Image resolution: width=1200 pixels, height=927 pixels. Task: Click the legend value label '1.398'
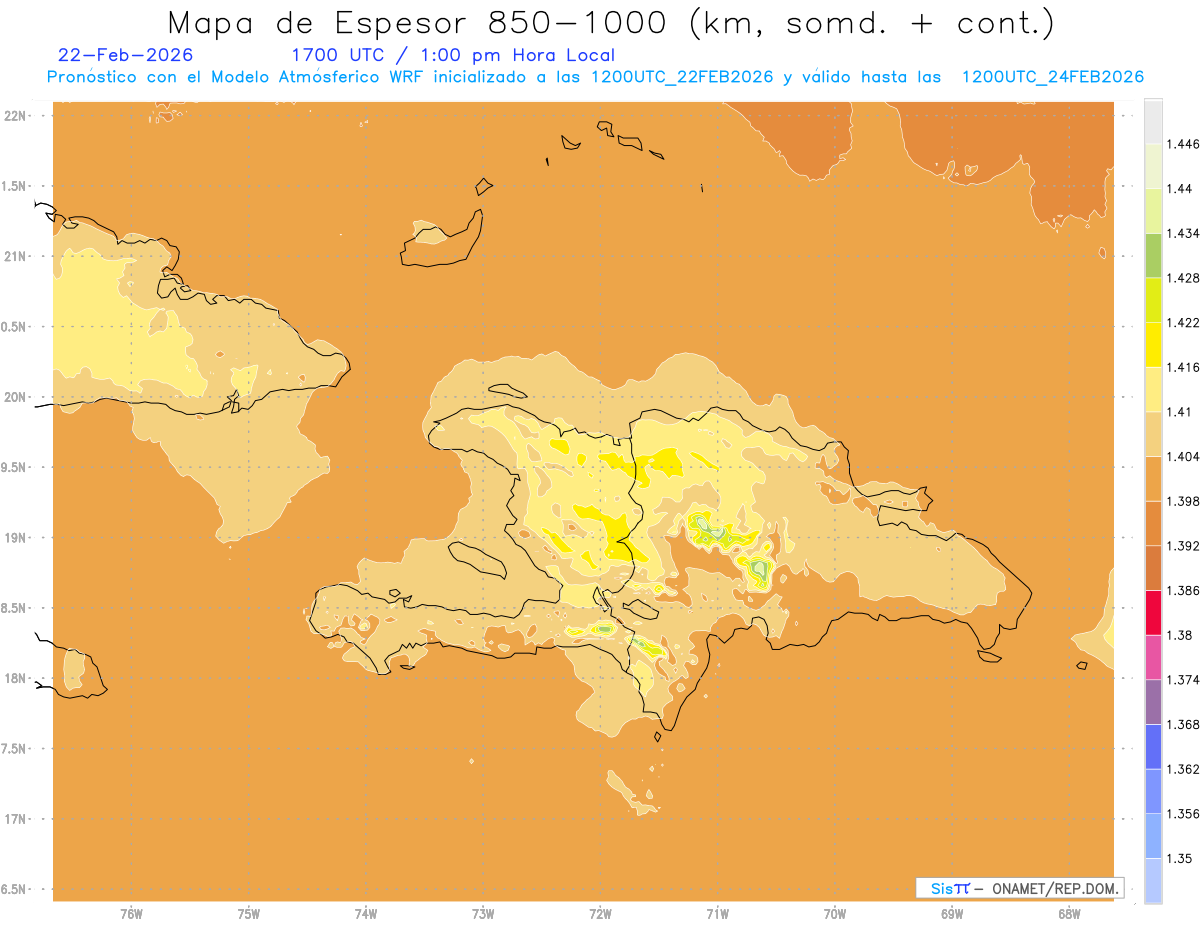(x=1183, y=501)
